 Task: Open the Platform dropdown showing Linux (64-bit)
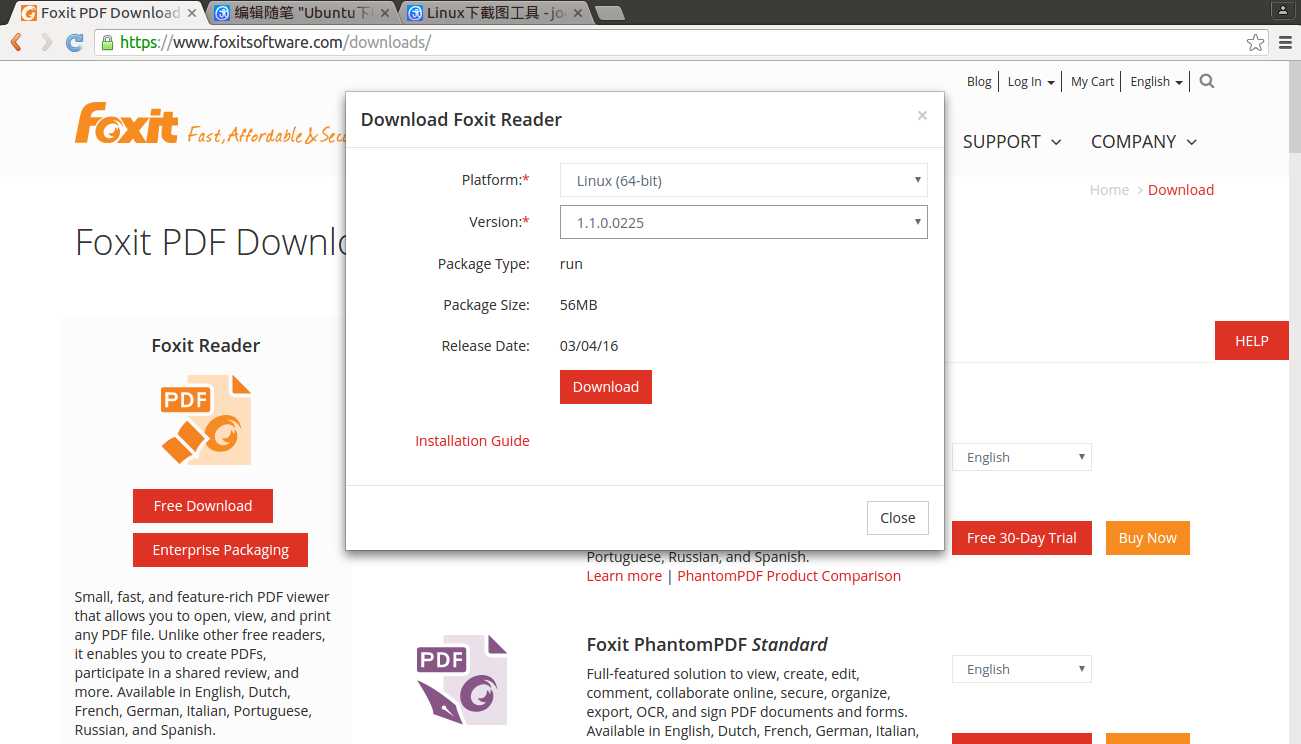coord(744,181)
